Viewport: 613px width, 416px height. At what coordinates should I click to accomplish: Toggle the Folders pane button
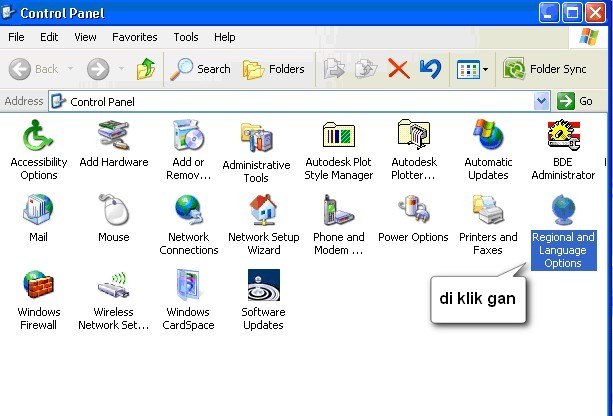(274, 69)
